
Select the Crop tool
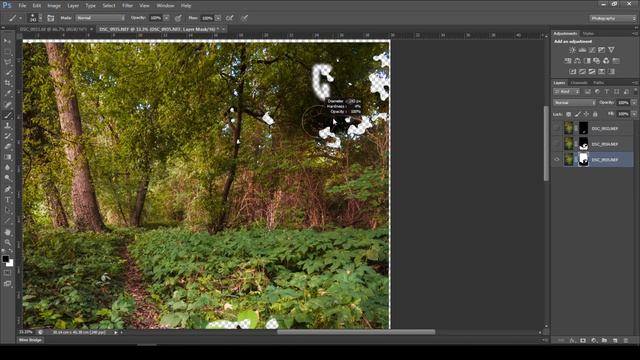pos(7,83)
